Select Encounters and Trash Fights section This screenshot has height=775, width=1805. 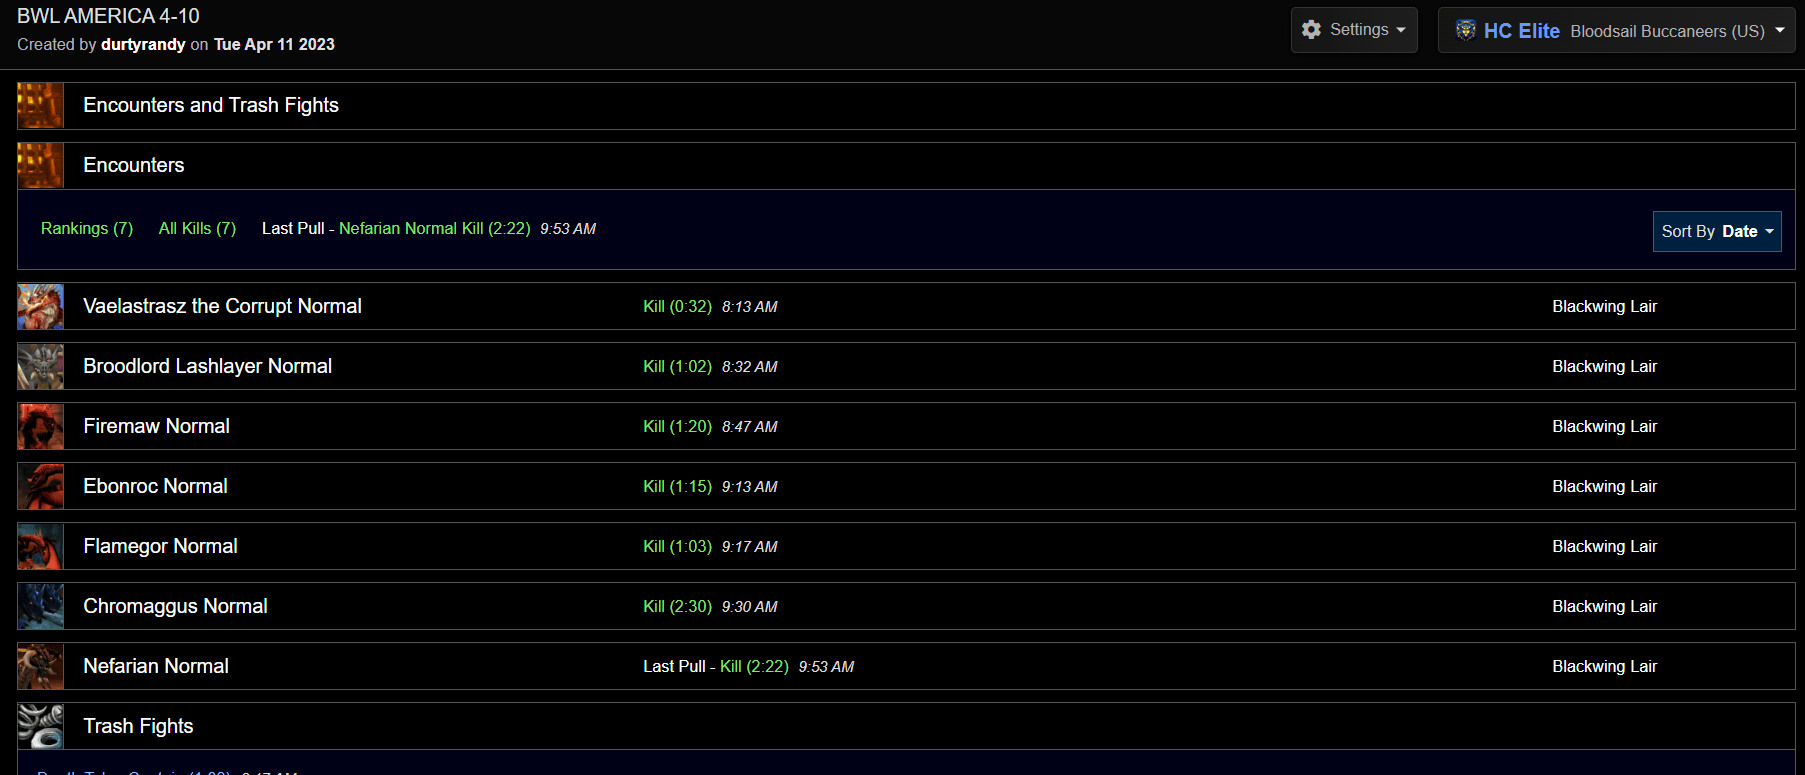click(906, 106)
